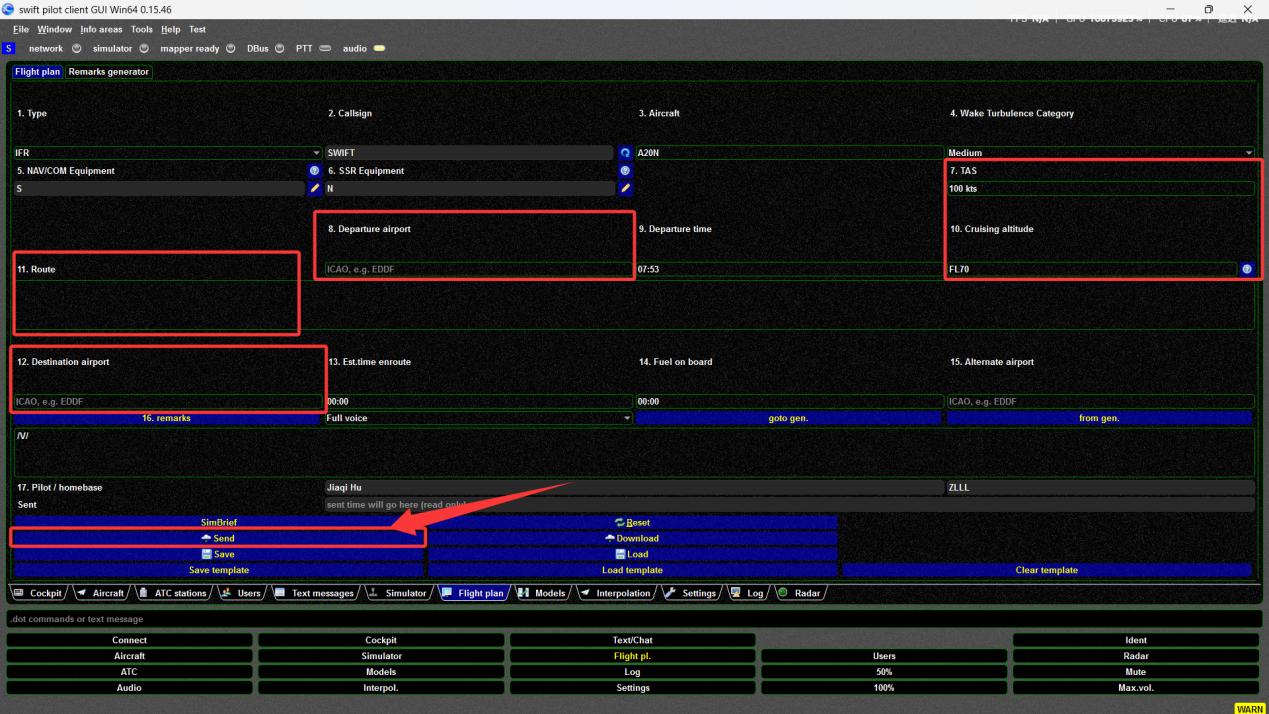This screenshot has width=1269, height=714.
Task: Click the Connect button
Action: (x=129, y=640)
